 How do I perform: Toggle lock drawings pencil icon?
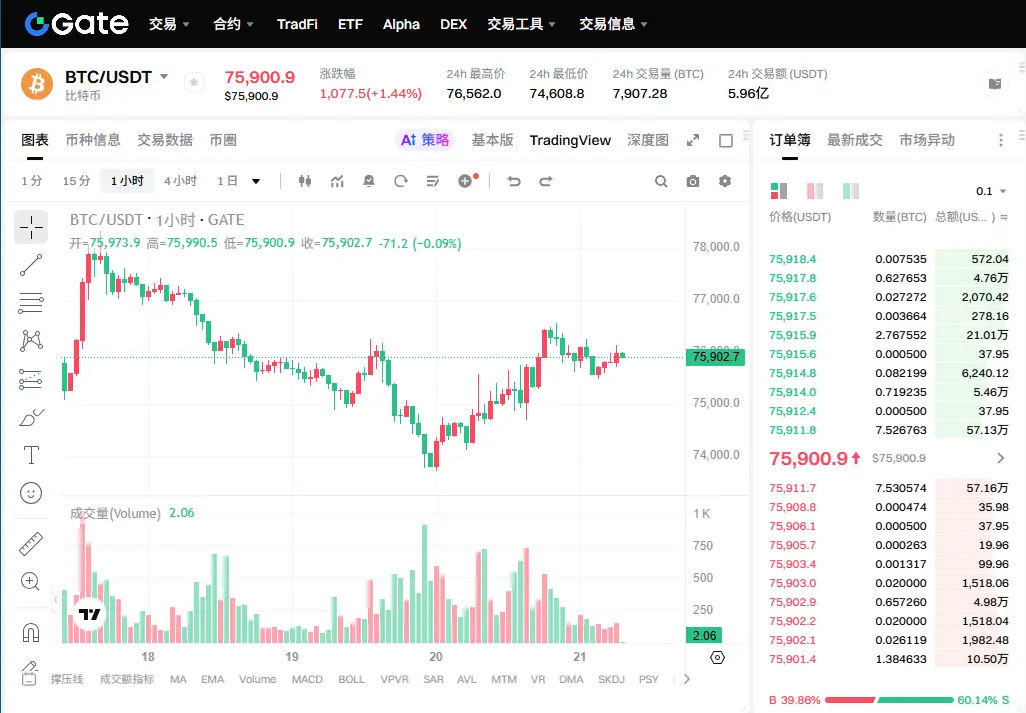29,672
